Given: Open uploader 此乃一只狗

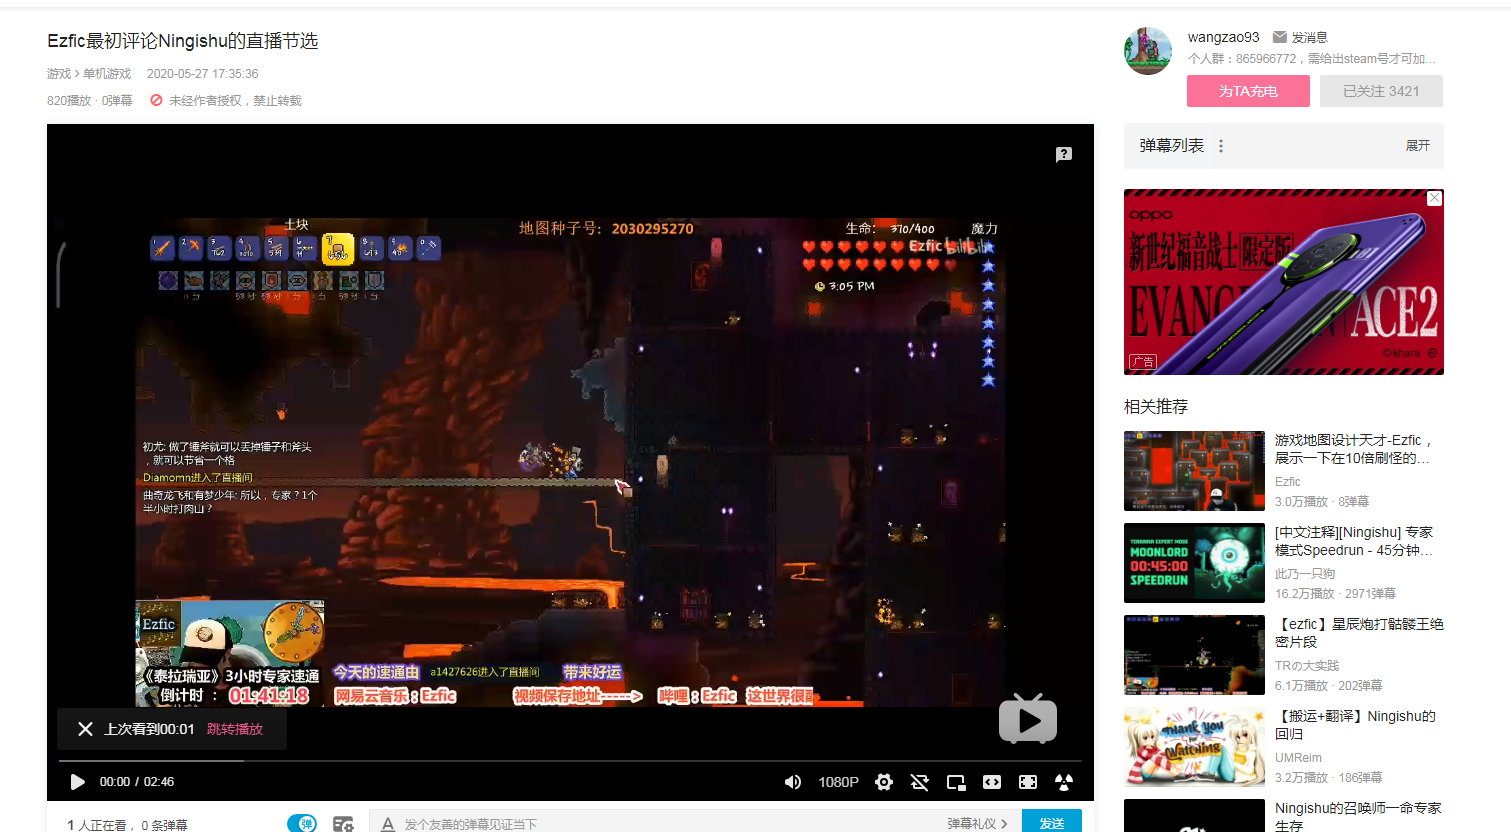Looking at the screenshot, I should click(1305, 574).
